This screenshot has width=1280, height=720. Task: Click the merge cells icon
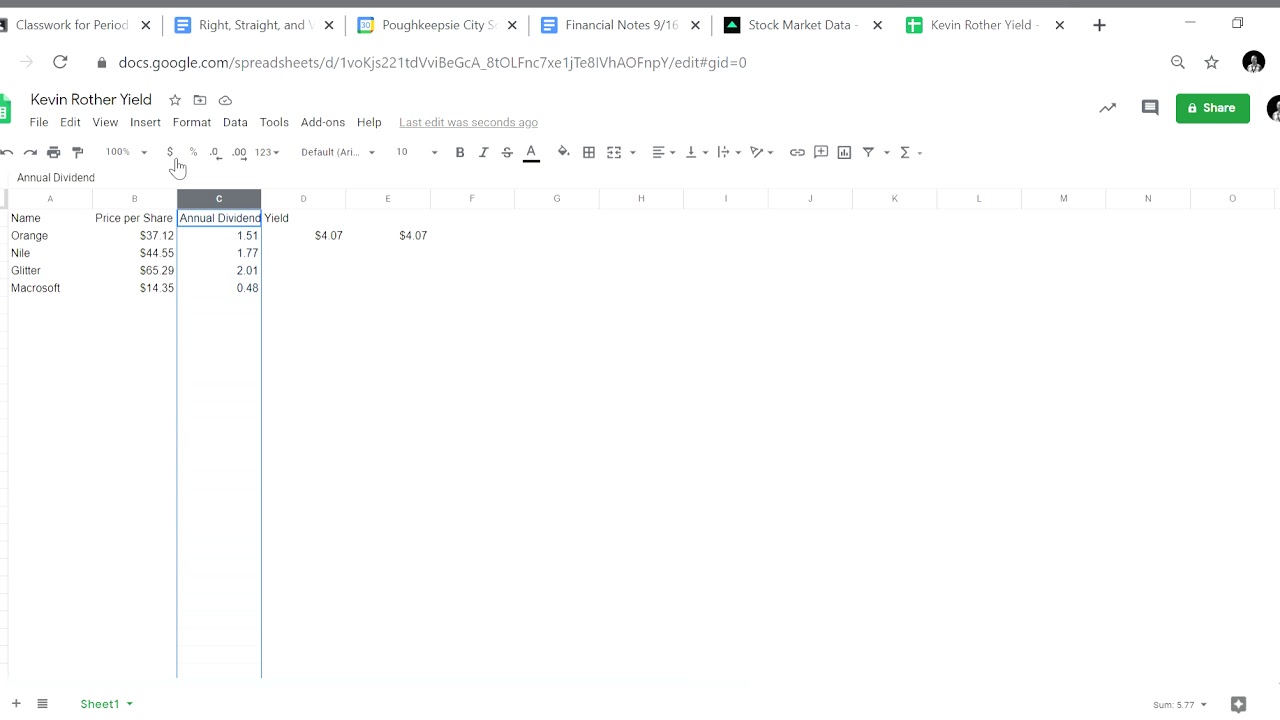pos(614,152)
